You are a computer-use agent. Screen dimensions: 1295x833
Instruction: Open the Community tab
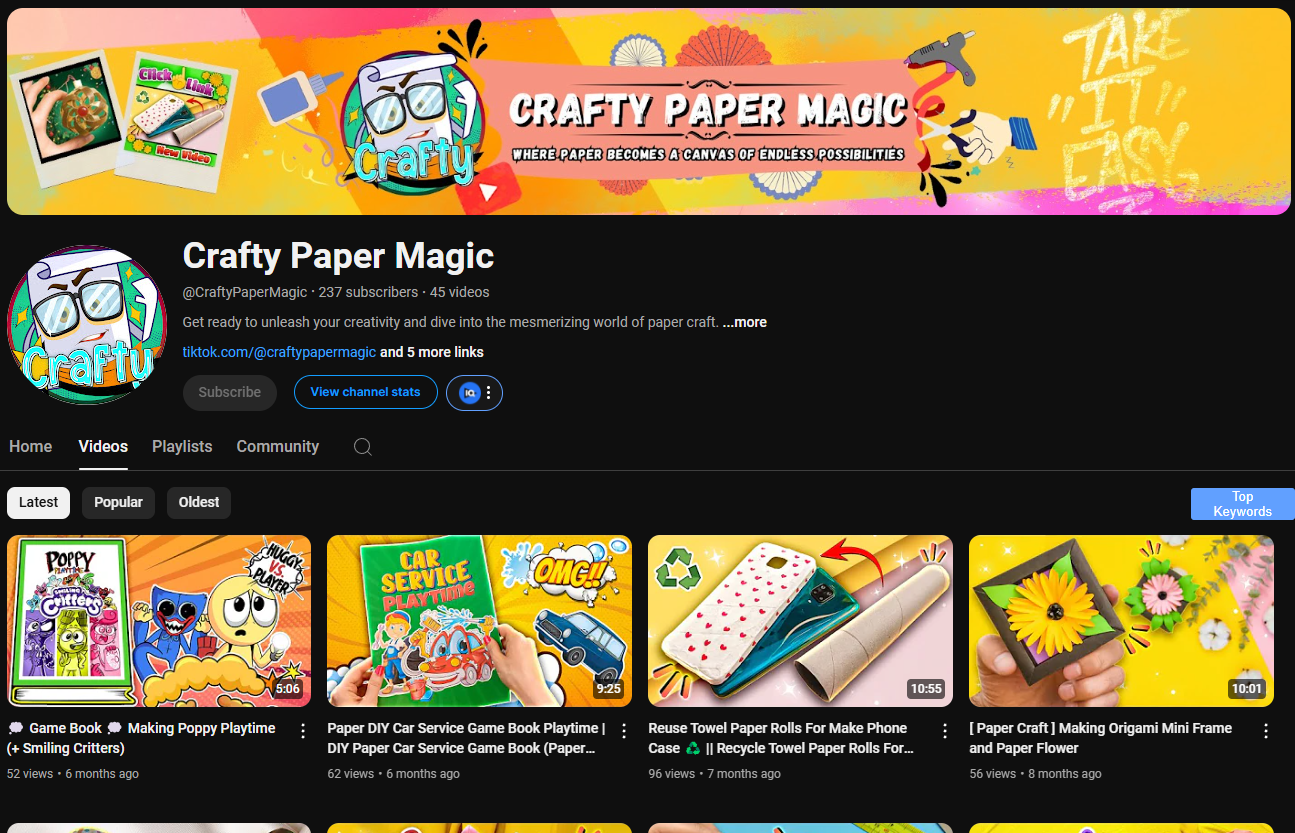point(277,447)
